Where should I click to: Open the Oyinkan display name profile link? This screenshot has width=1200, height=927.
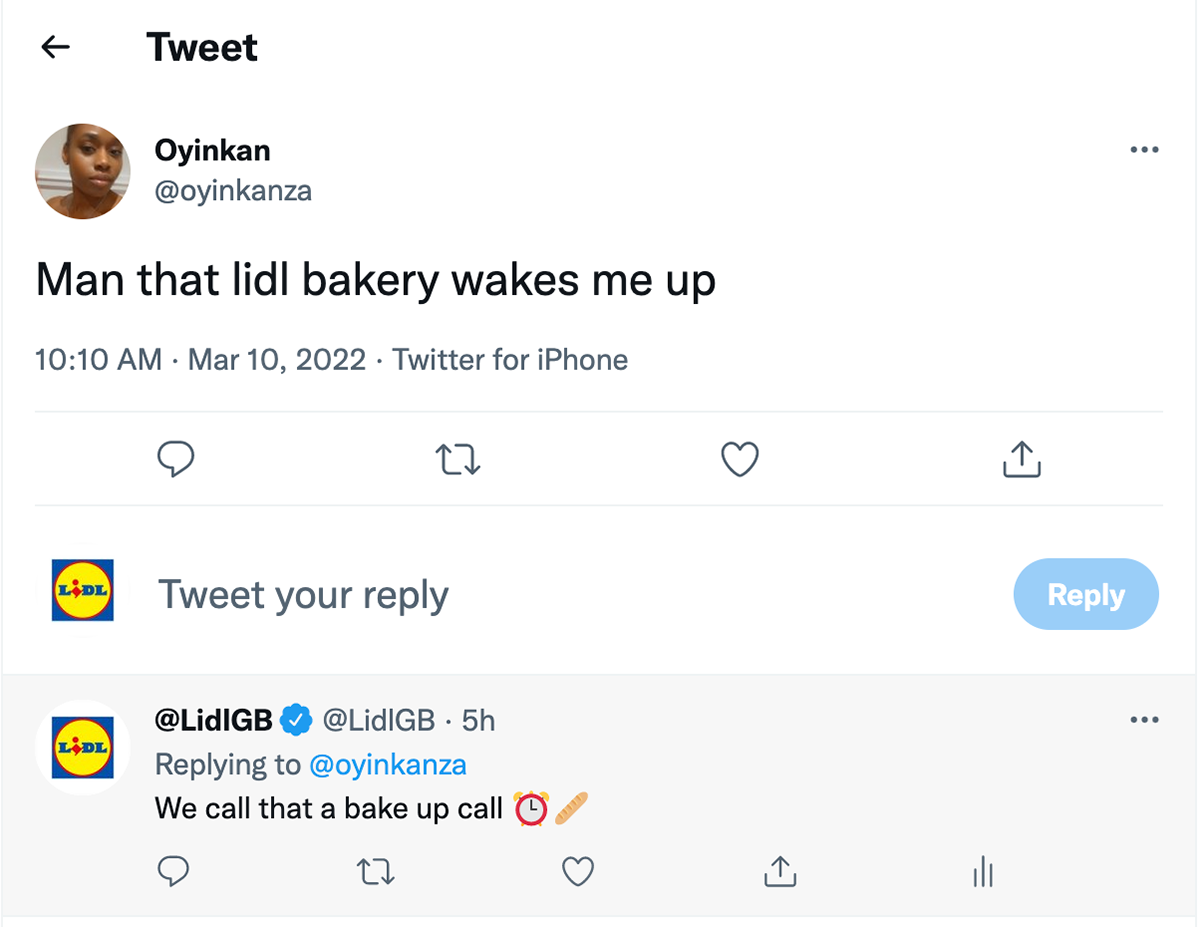tap(212, 150)
